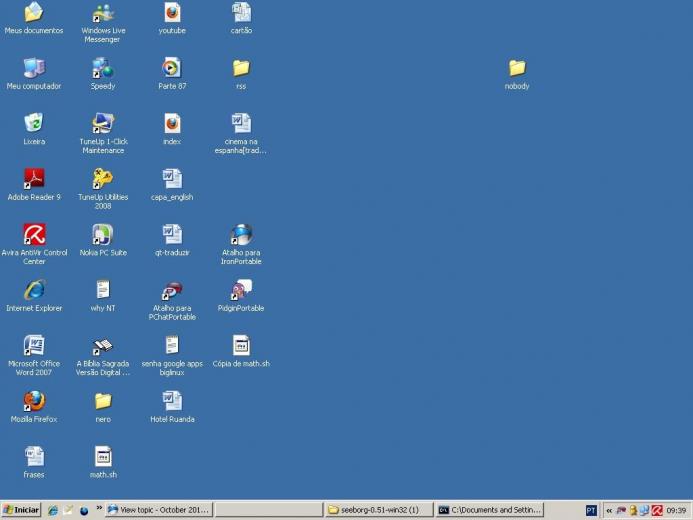Select the nobody folder
This screenshot has width=693, height=520.
(x=517, y=68)
